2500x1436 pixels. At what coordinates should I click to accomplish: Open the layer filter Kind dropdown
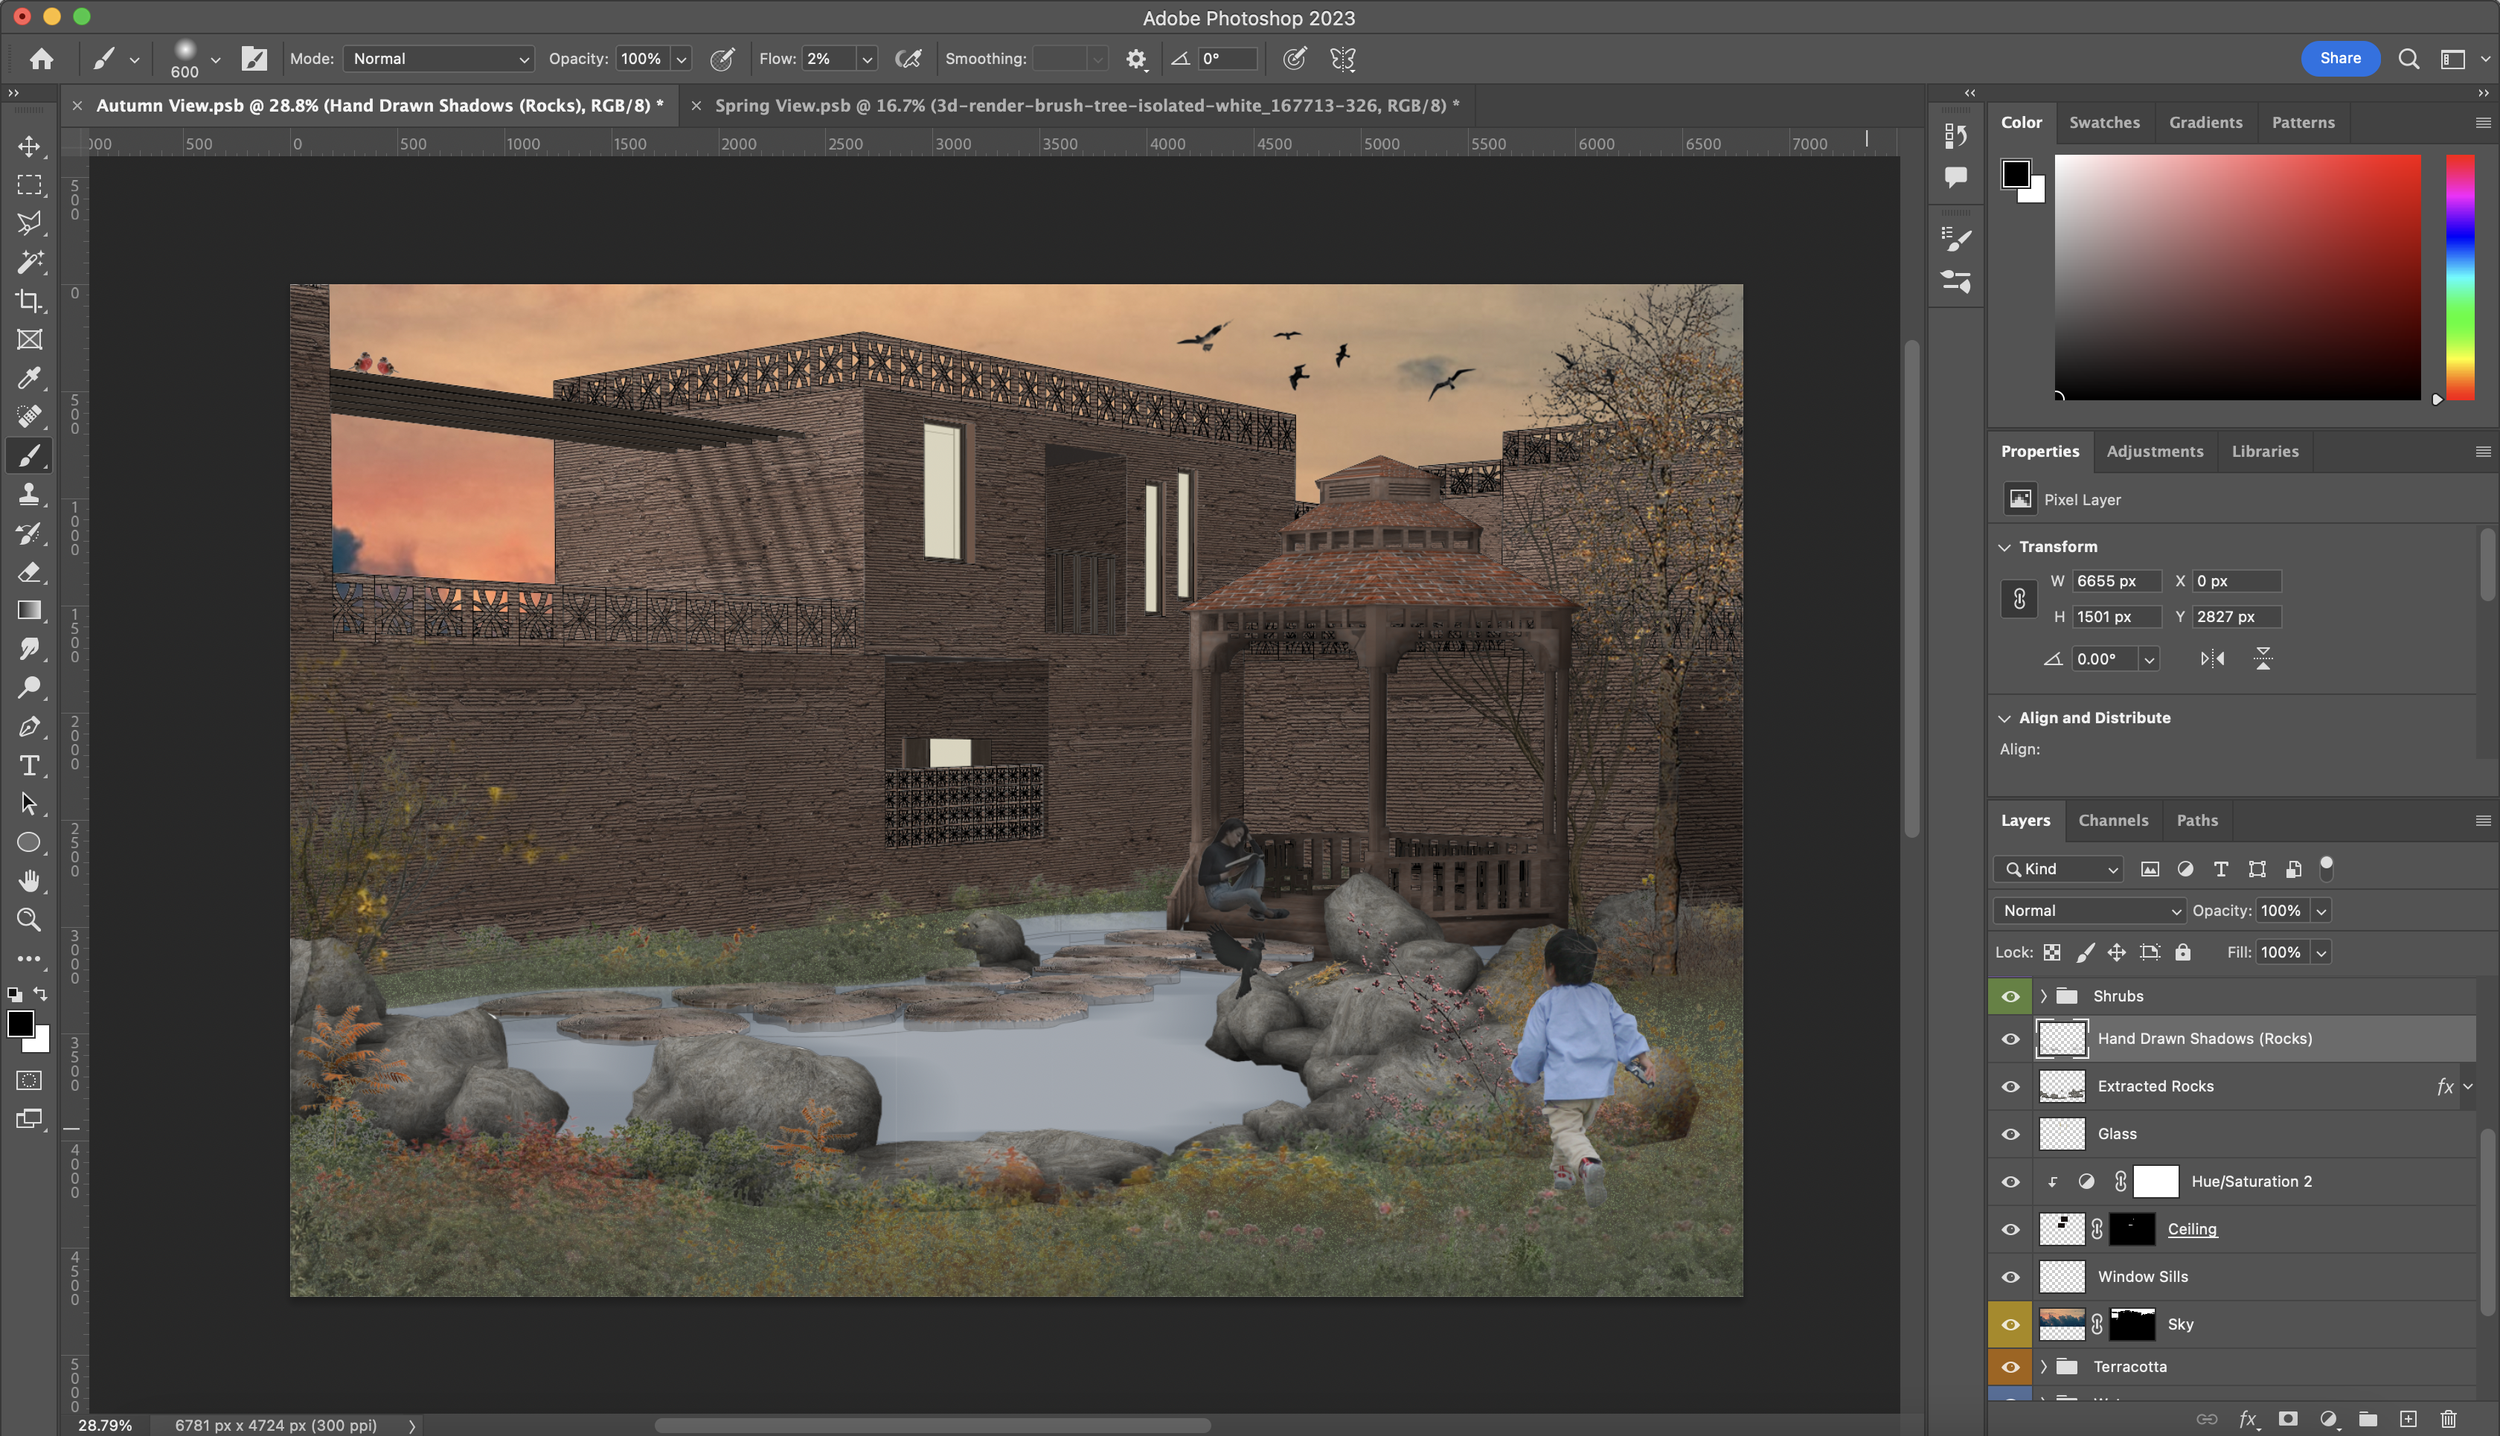click(2058, 869)
